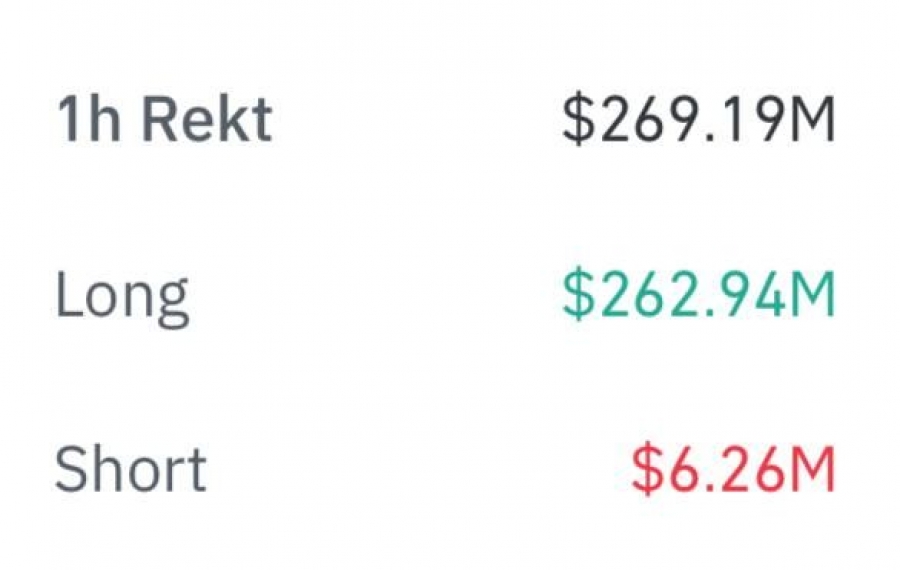Click the dollar sign in green $262.94M
Viewport: 900px width, 570px height.
click(577, 294)
